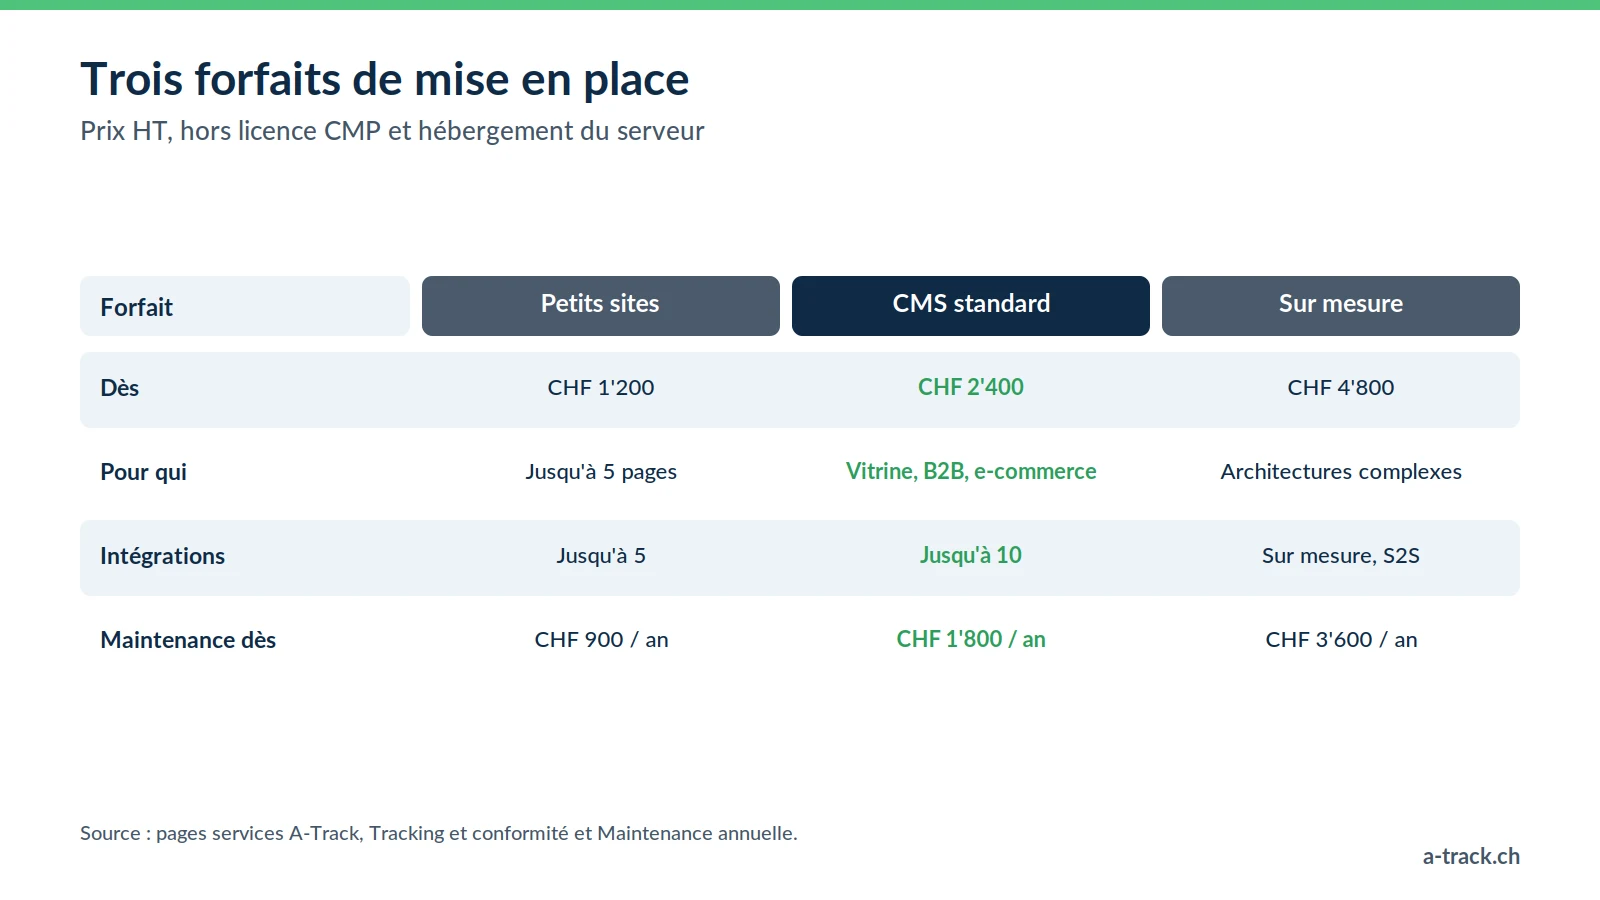Viewport: 1600px width, 900px height.
Task: Select 'Vitrine, B2B, e-commerce' text
Action: point(971,471)
